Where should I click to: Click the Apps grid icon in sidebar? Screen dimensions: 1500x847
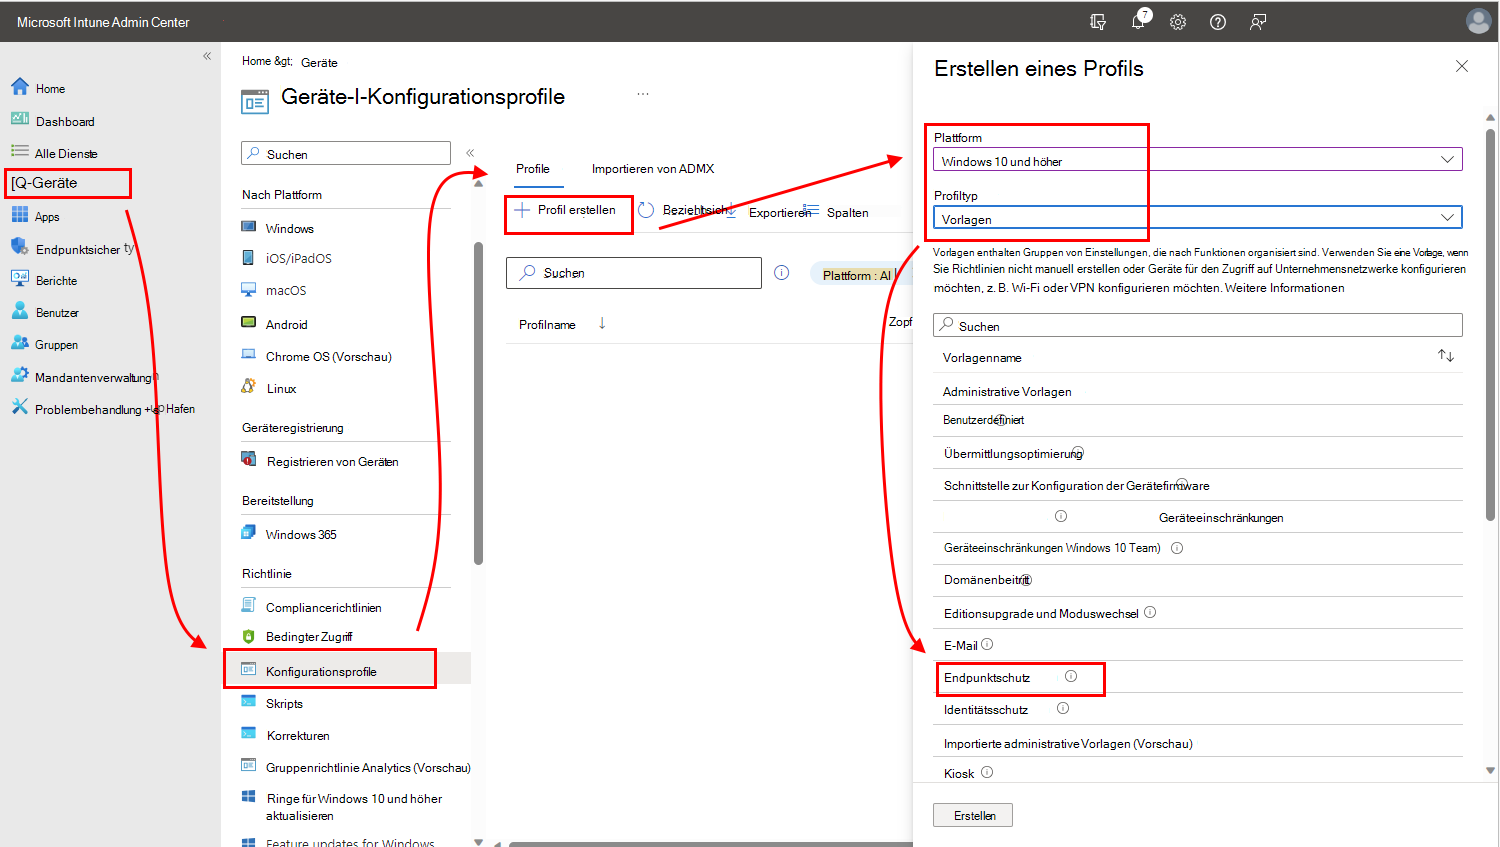tap(20, 215)
